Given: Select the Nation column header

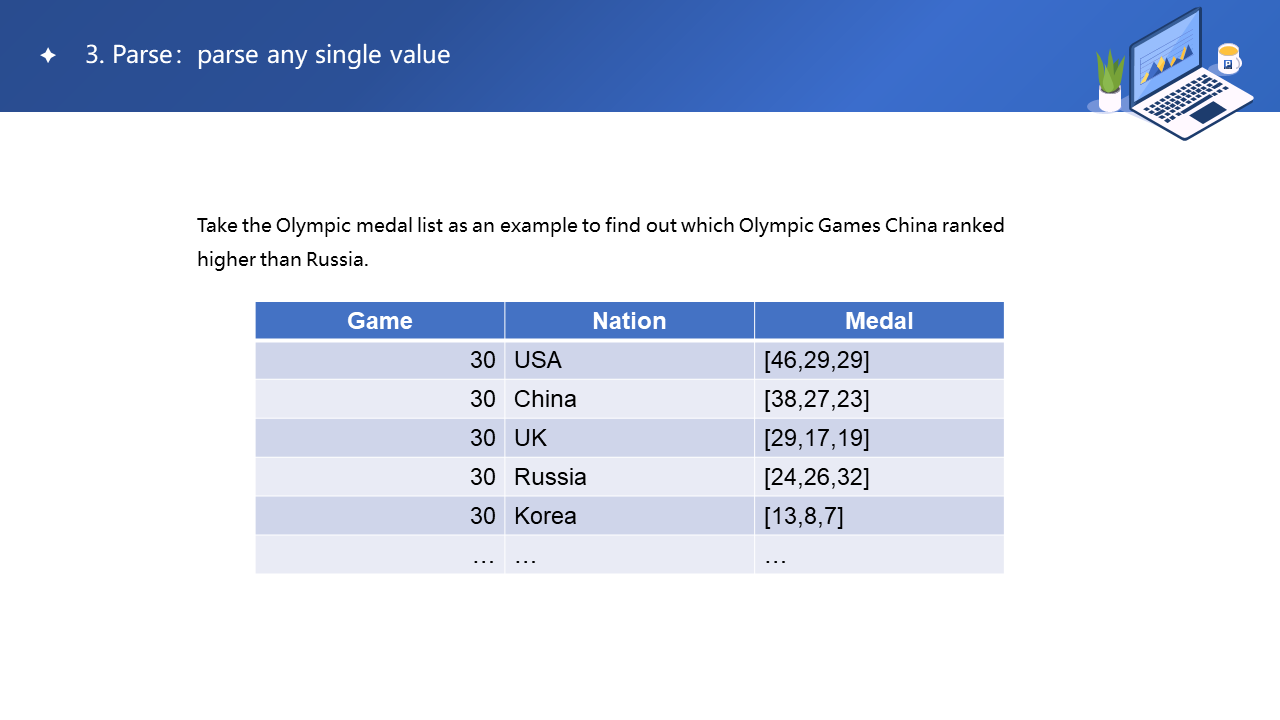Looking at the screenshot, I should 629,321.
